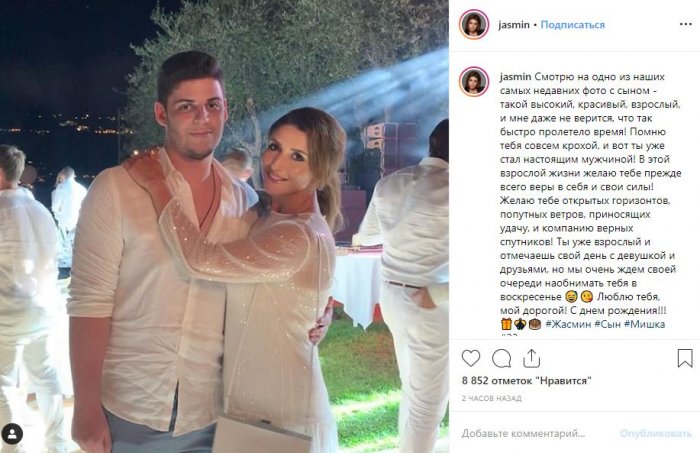Follow jasmin via Подписаться link

pyautogui.click(x=572, y=25)
